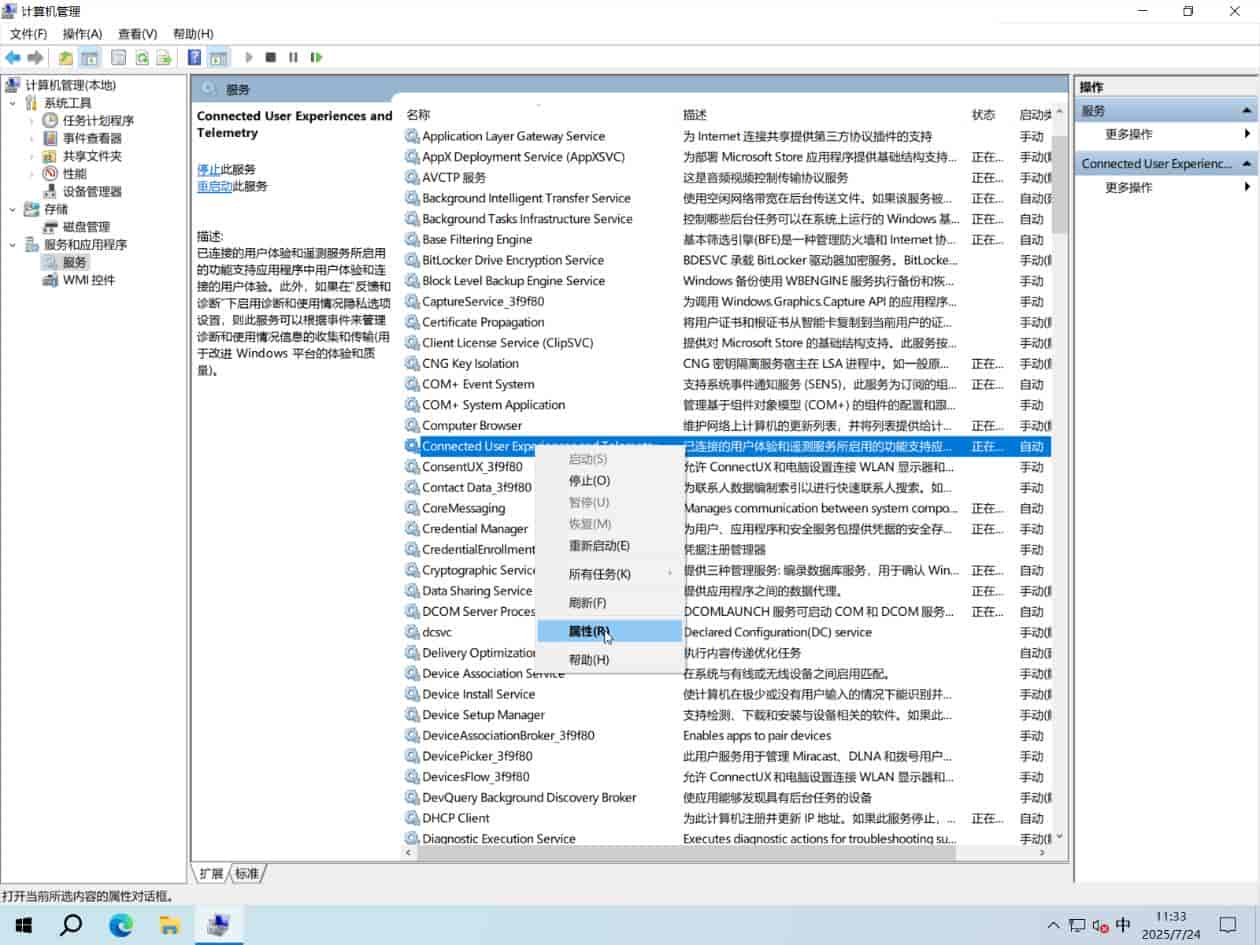Open 更多操作 submenu under 服务
Viewport: 1260px width, 945px height.
[1166, 134]
